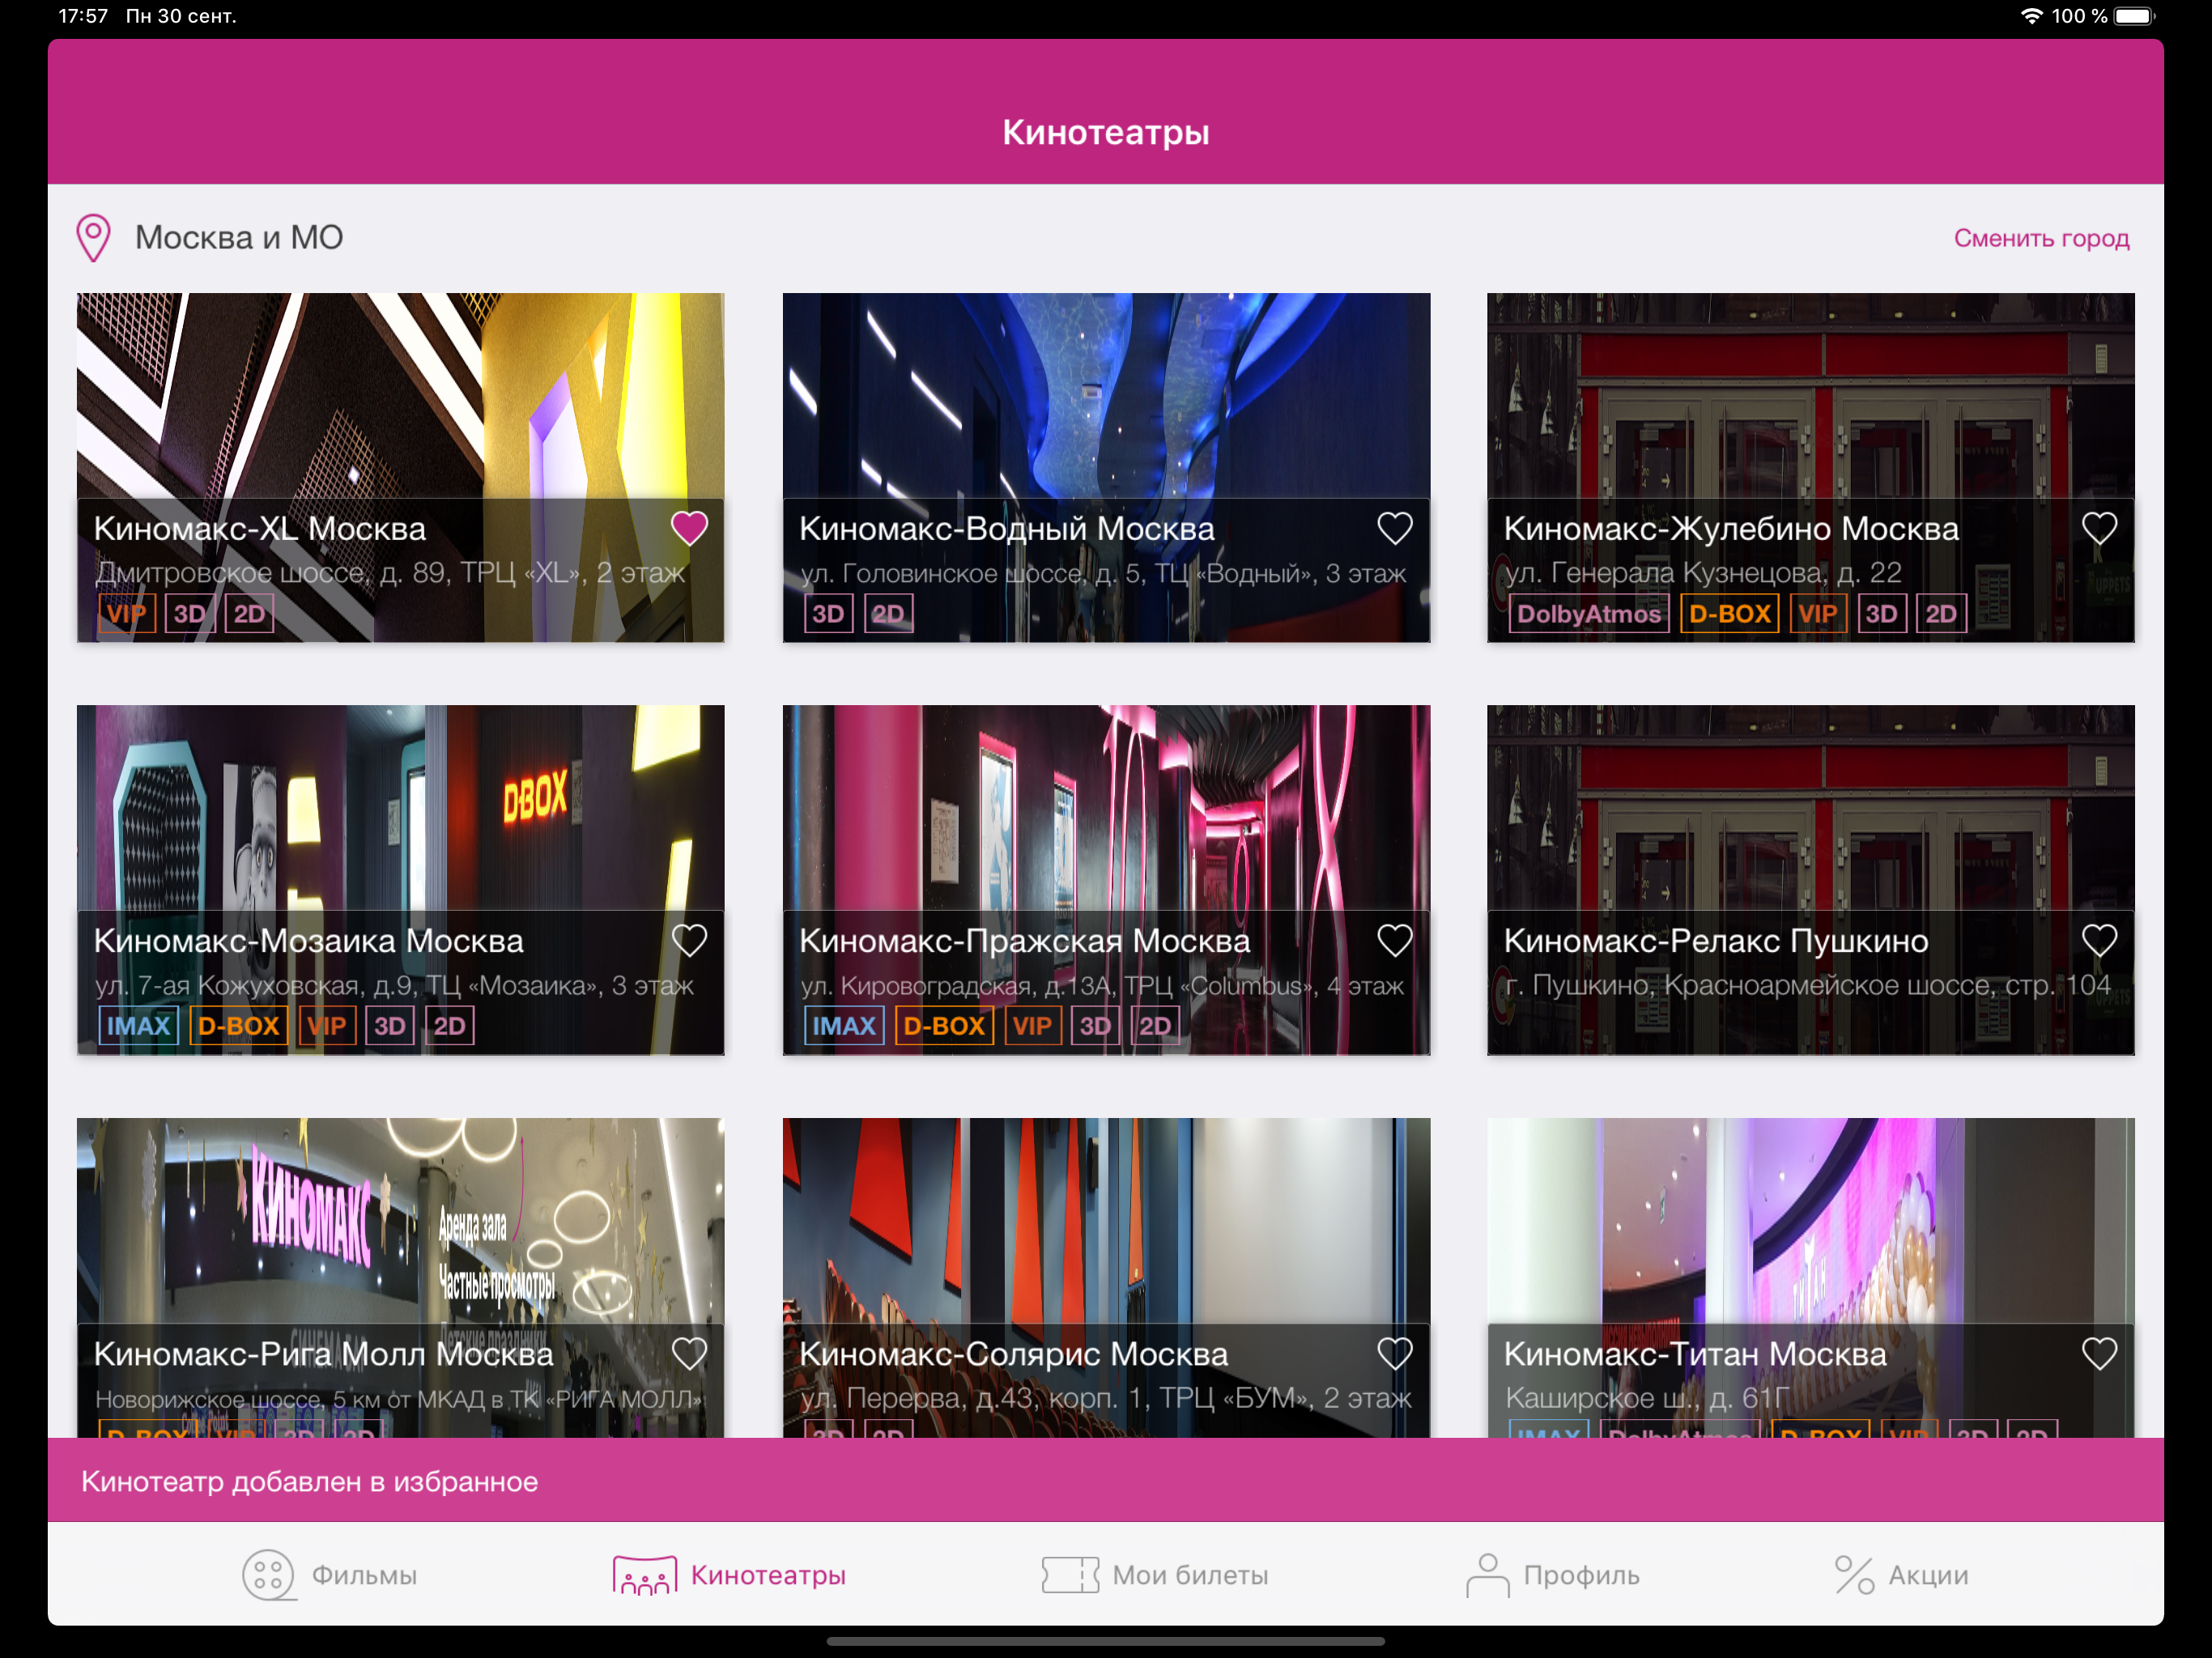Click the ул. Перерва, д.43 address
Image resolution: width=2212 pixels, height=1658 pixels.
[x=1106, y=1397]
